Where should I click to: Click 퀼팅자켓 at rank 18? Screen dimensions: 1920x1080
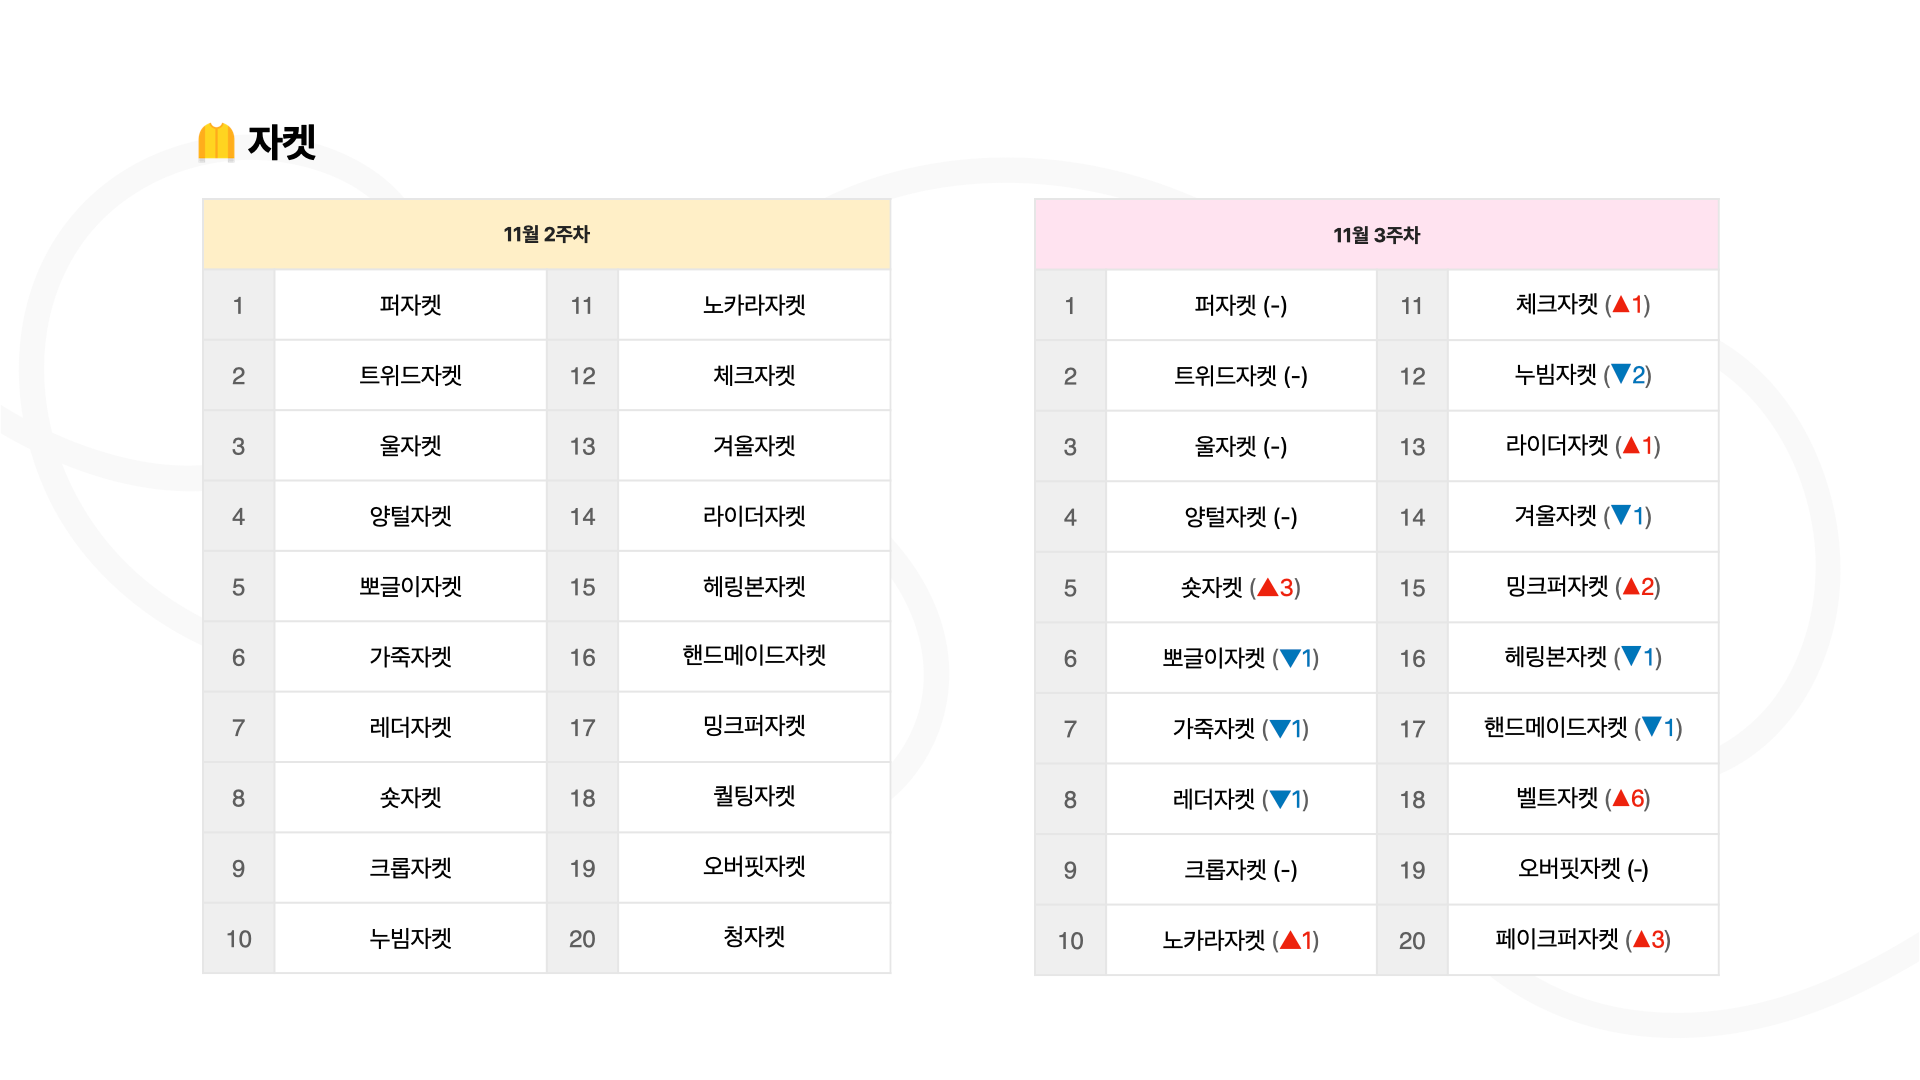click(754, 797)
